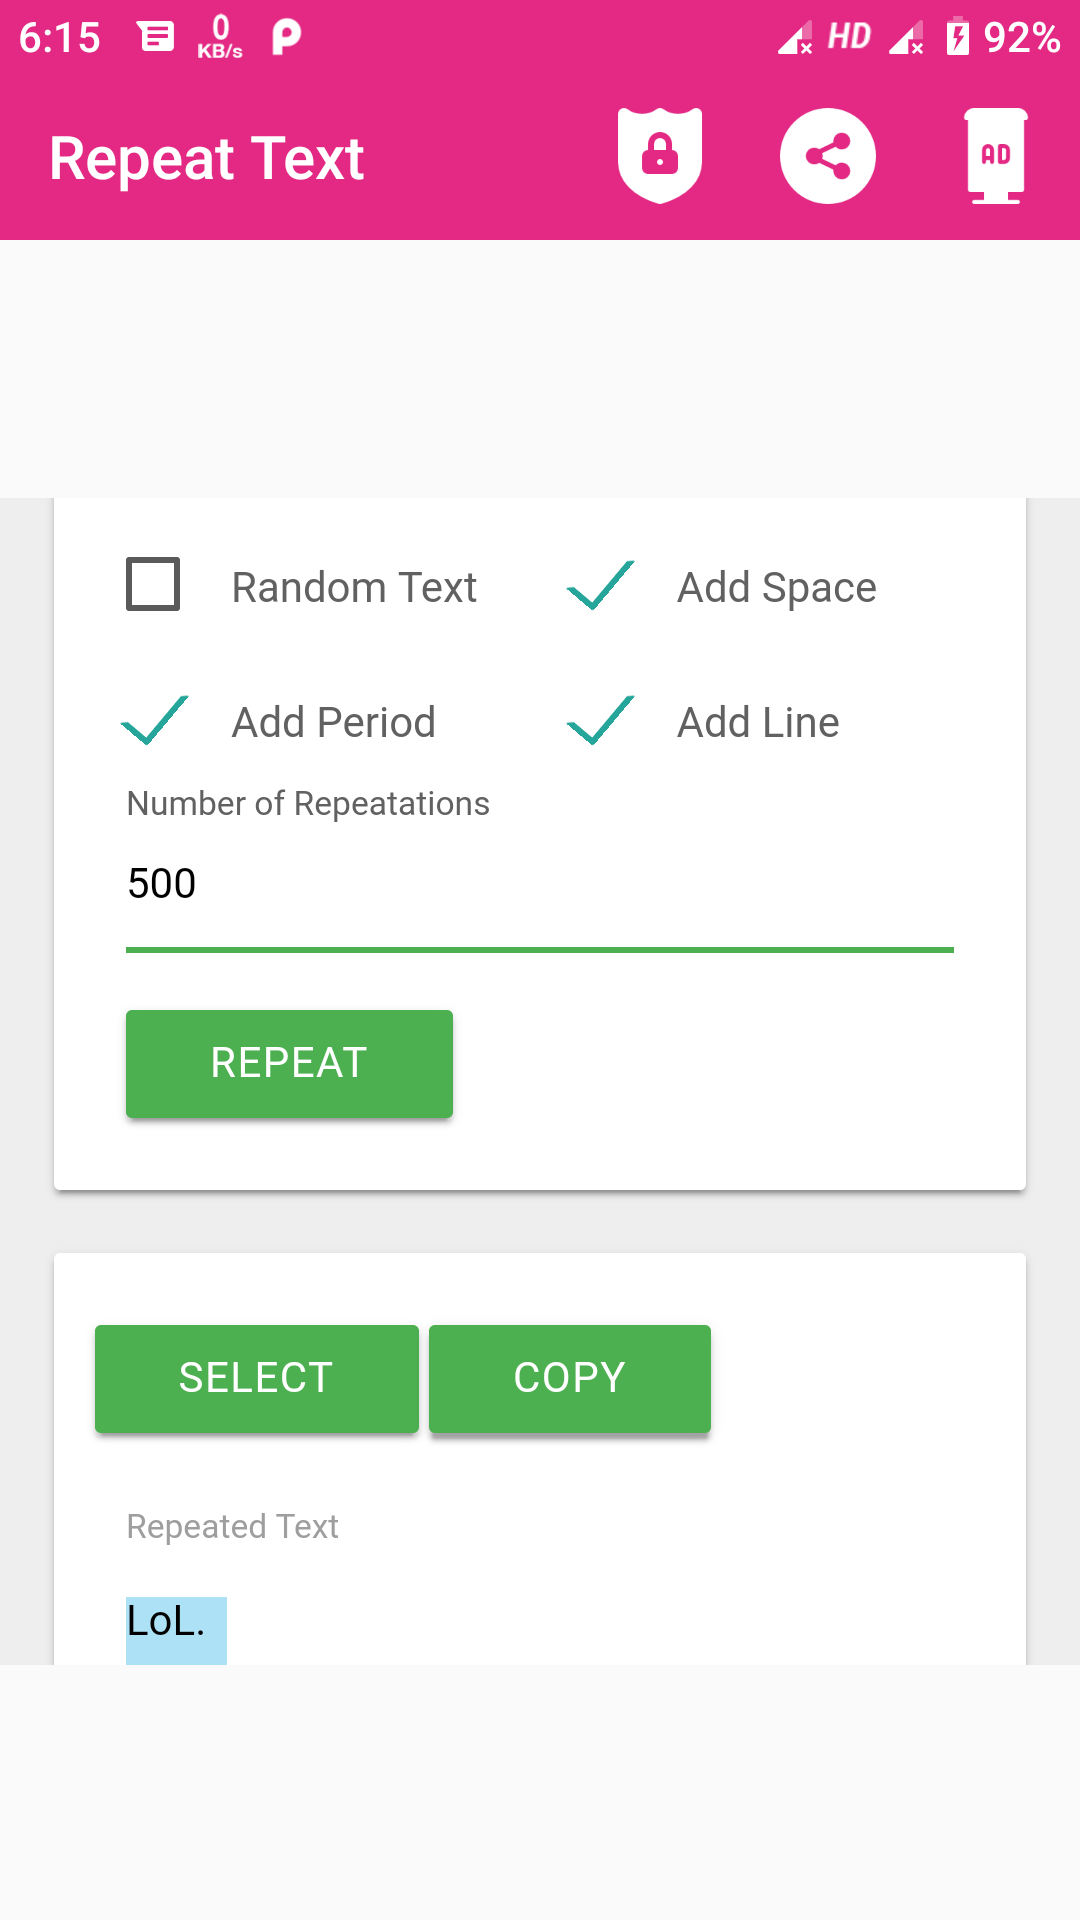Toggle the Add Line checkmark
This screenshot has width=1080, height=1920.
(600, 720)
